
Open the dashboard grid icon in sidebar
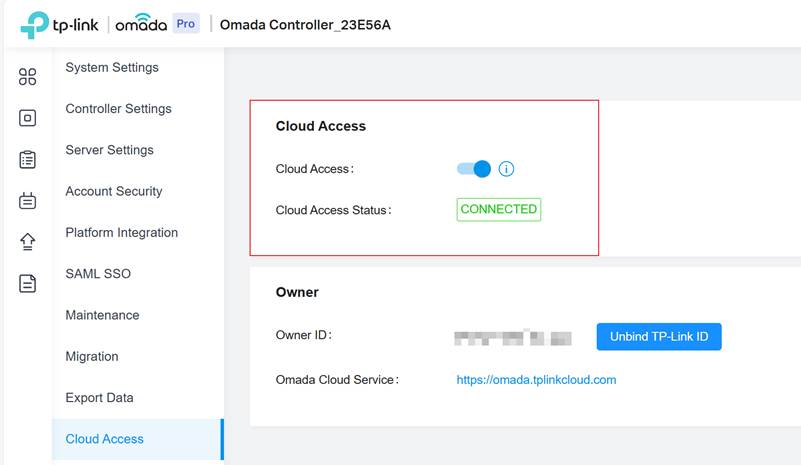click(x=28, y=77)
